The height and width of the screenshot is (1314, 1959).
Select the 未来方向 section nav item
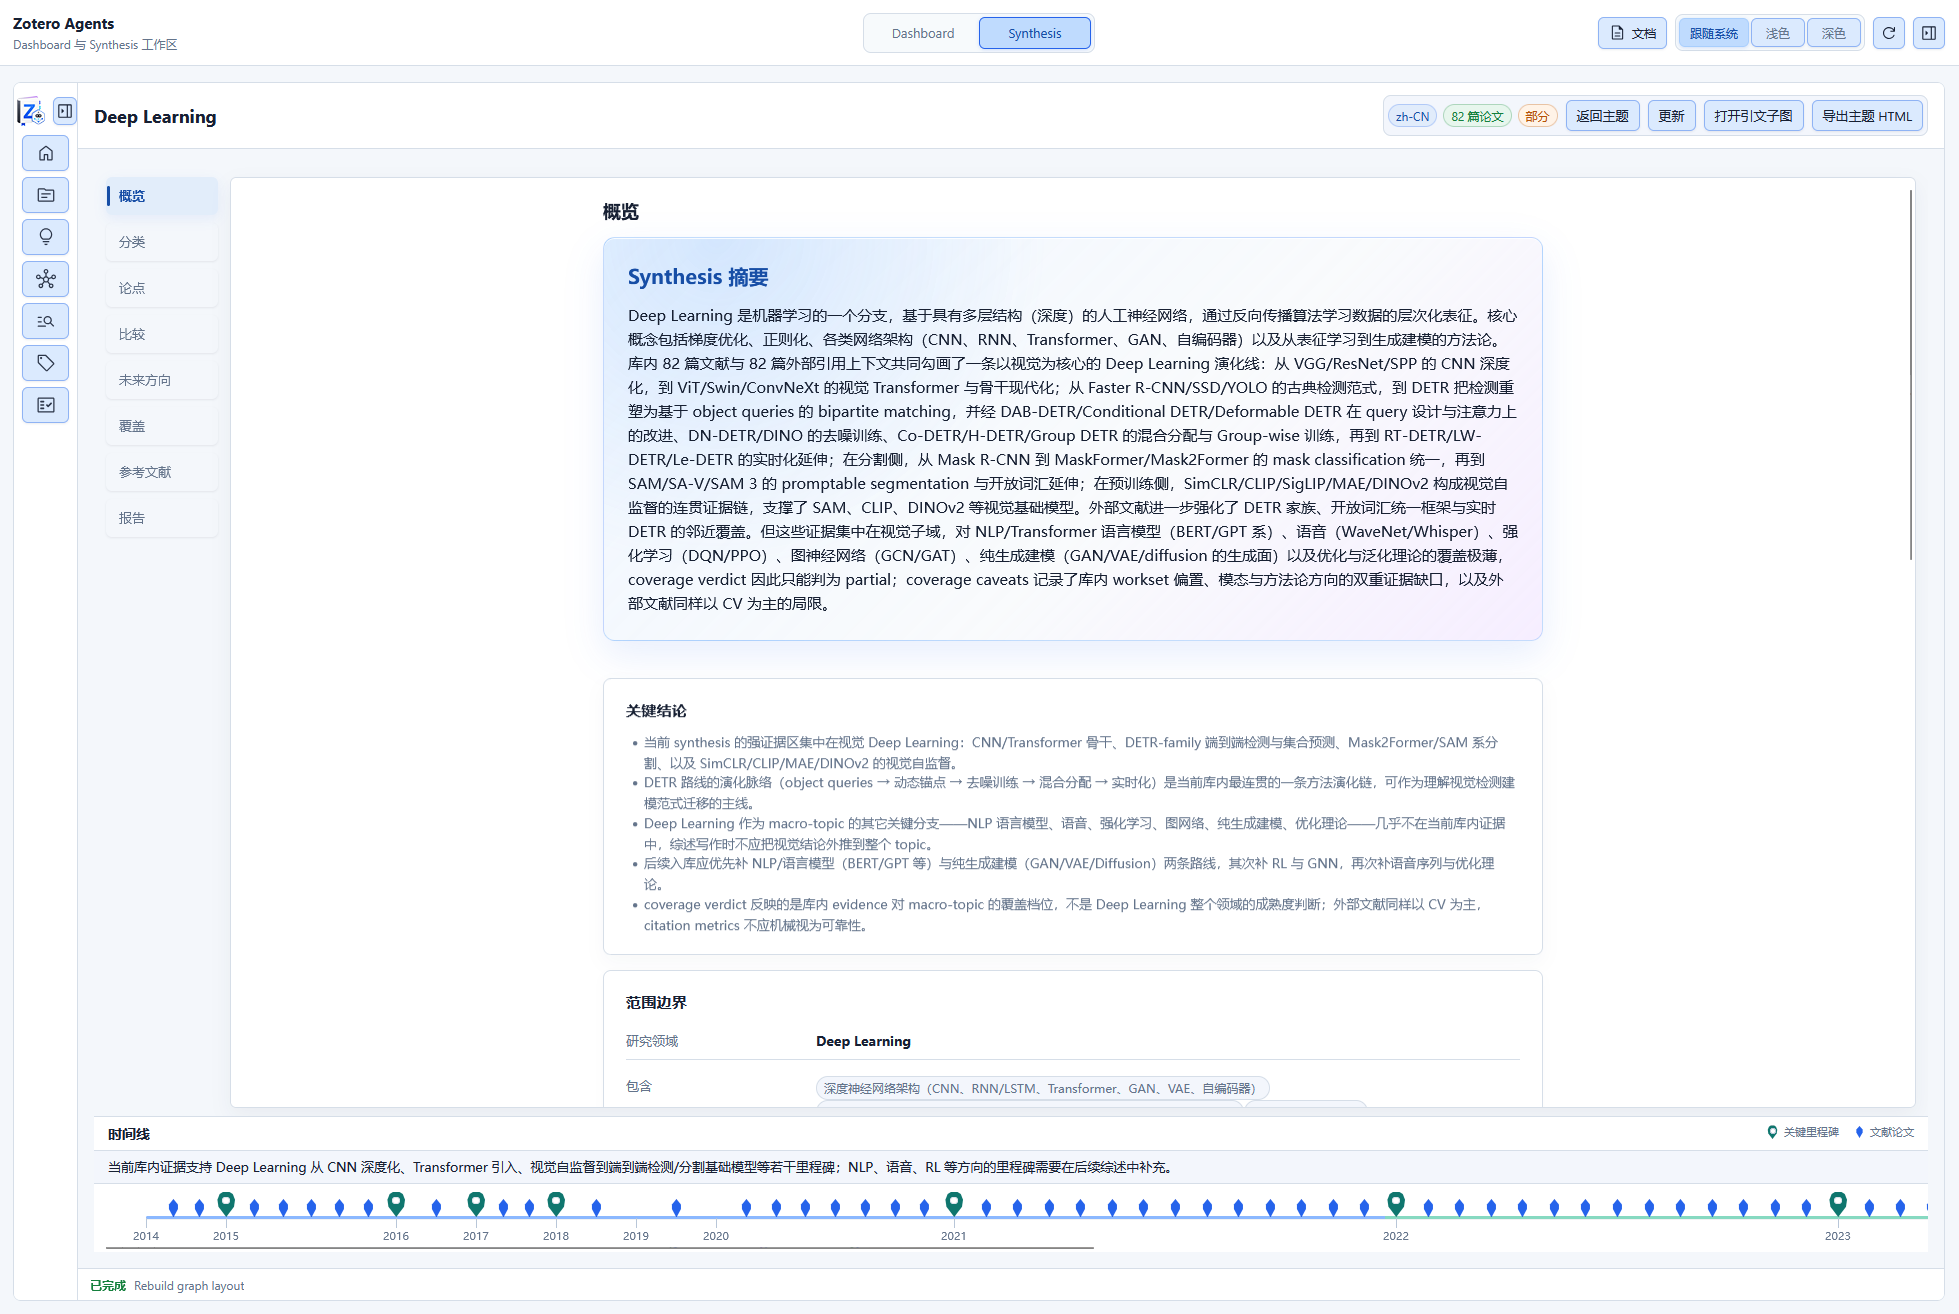tap(162, 380)
